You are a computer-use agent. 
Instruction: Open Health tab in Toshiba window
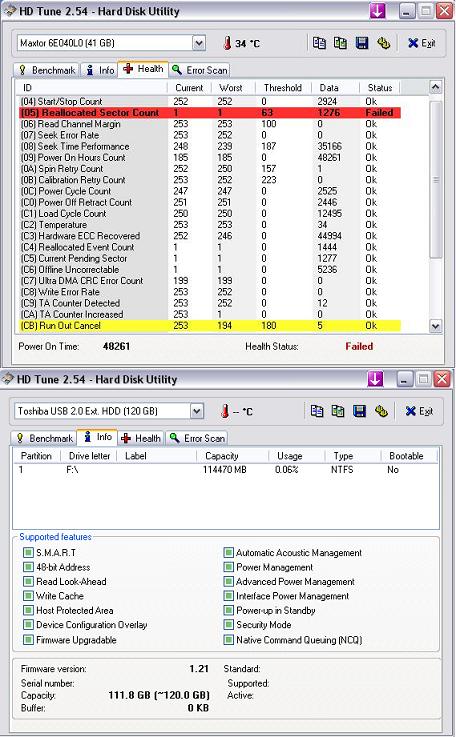(141, 438)
